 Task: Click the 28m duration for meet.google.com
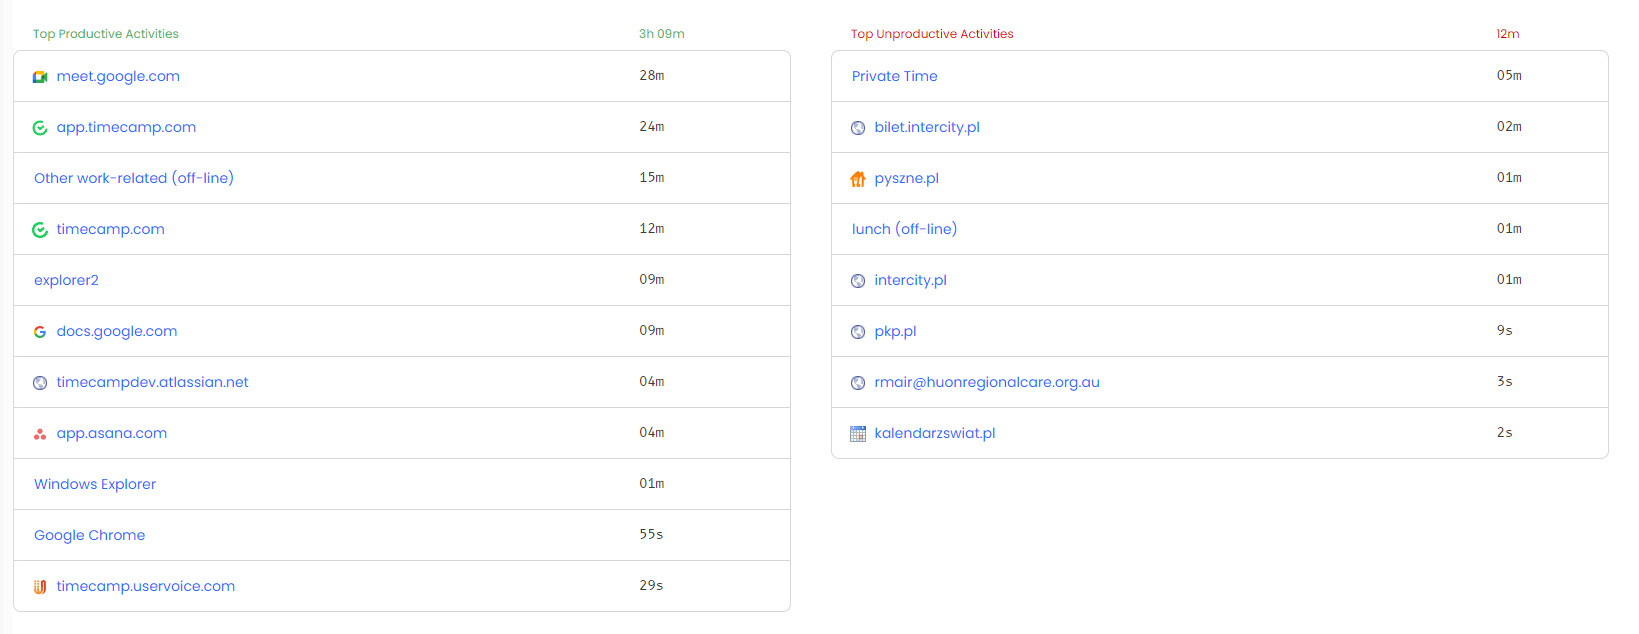652,75
